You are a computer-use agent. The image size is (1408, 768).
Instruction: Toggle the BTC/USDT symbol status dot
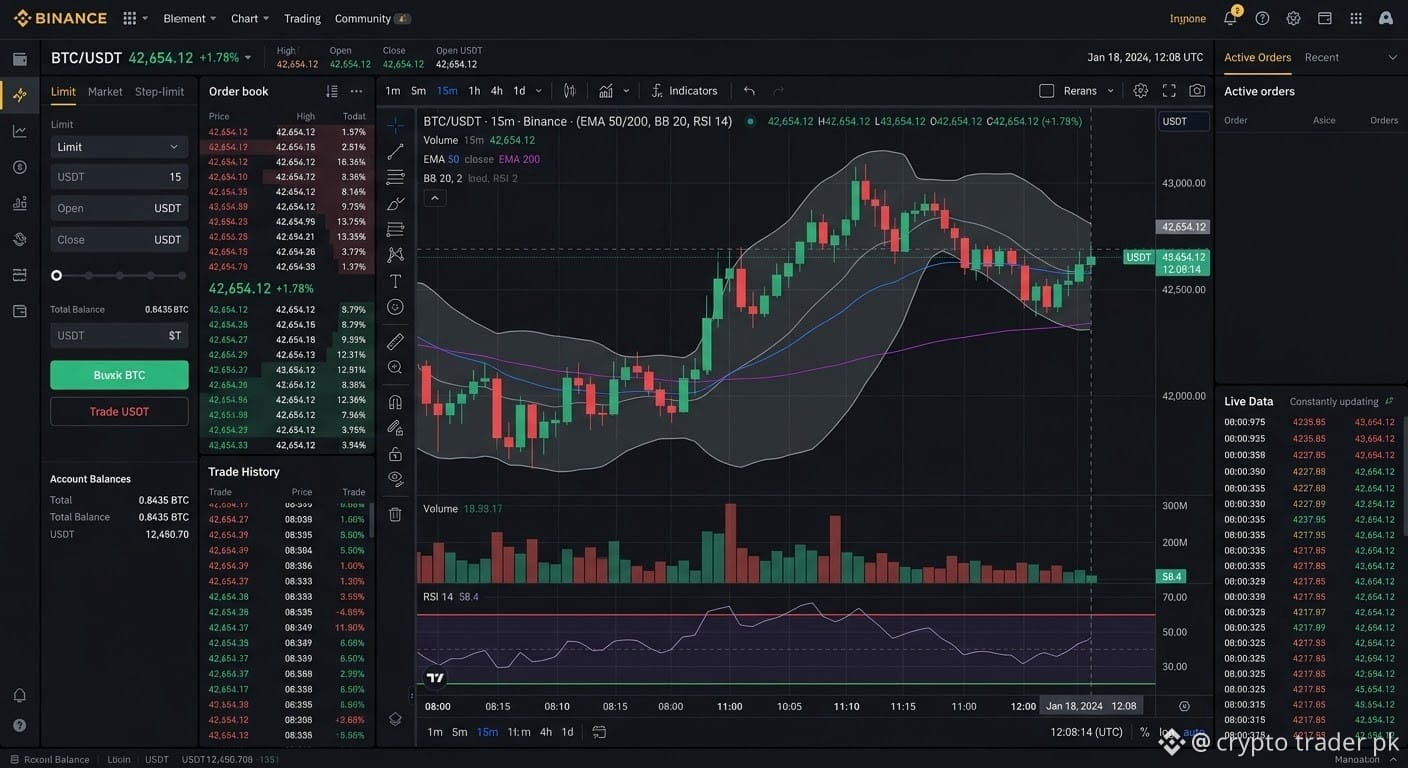point(751,121)
